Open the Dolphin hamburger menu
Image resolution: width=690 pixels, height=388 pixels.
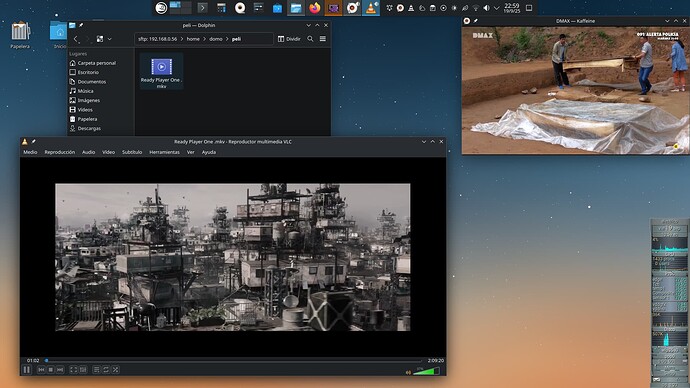[323, 39]
